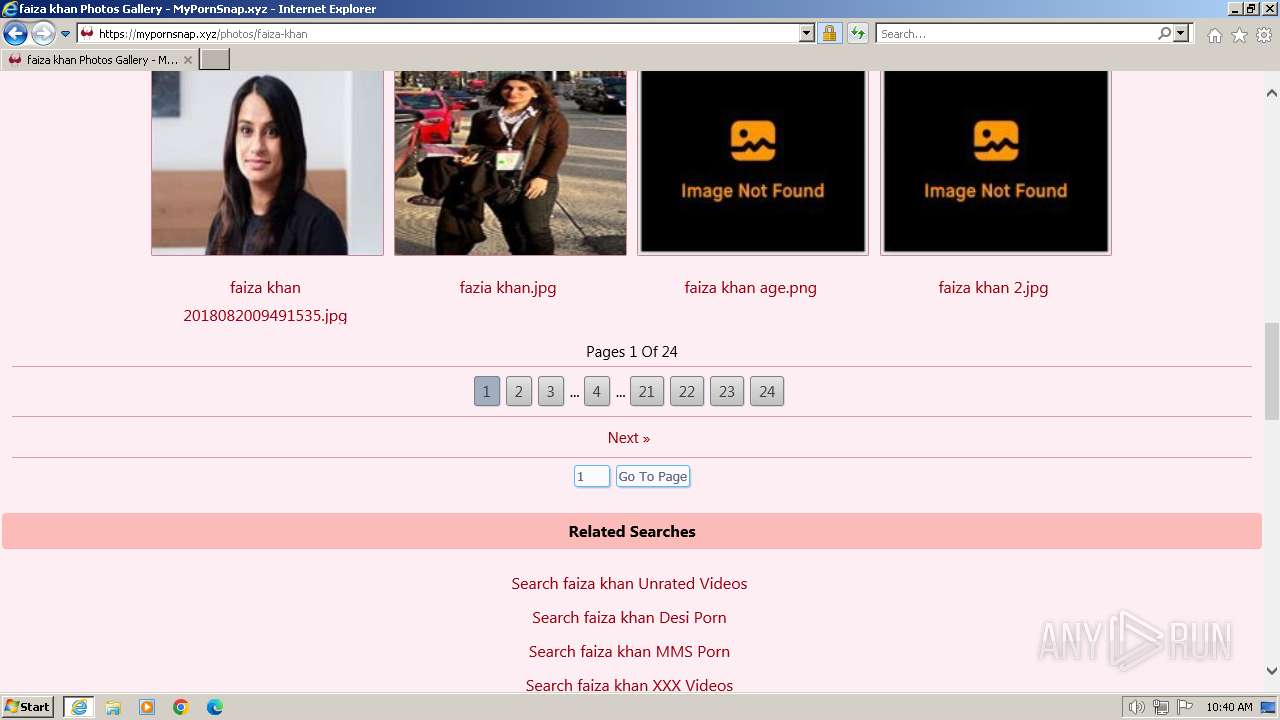1280x720 pixels.
Task: Click the 'Next »' link
Action: pos(629,438)
